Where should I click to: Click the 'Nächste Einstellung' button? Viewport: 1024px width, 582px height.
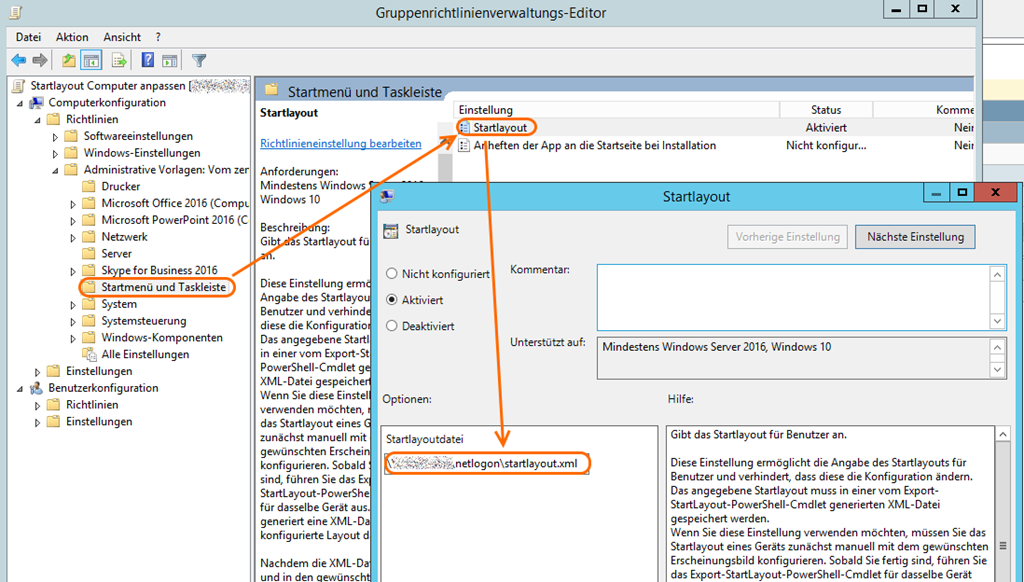point(915,237)
